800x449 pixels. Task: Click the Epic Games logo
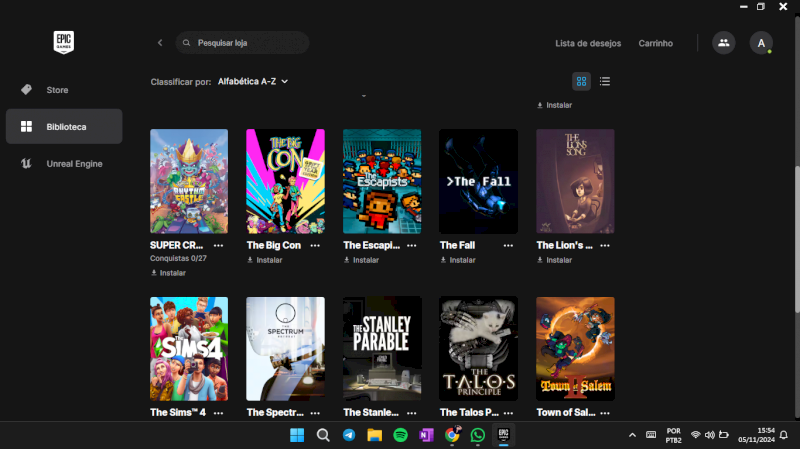pos(64,42)
